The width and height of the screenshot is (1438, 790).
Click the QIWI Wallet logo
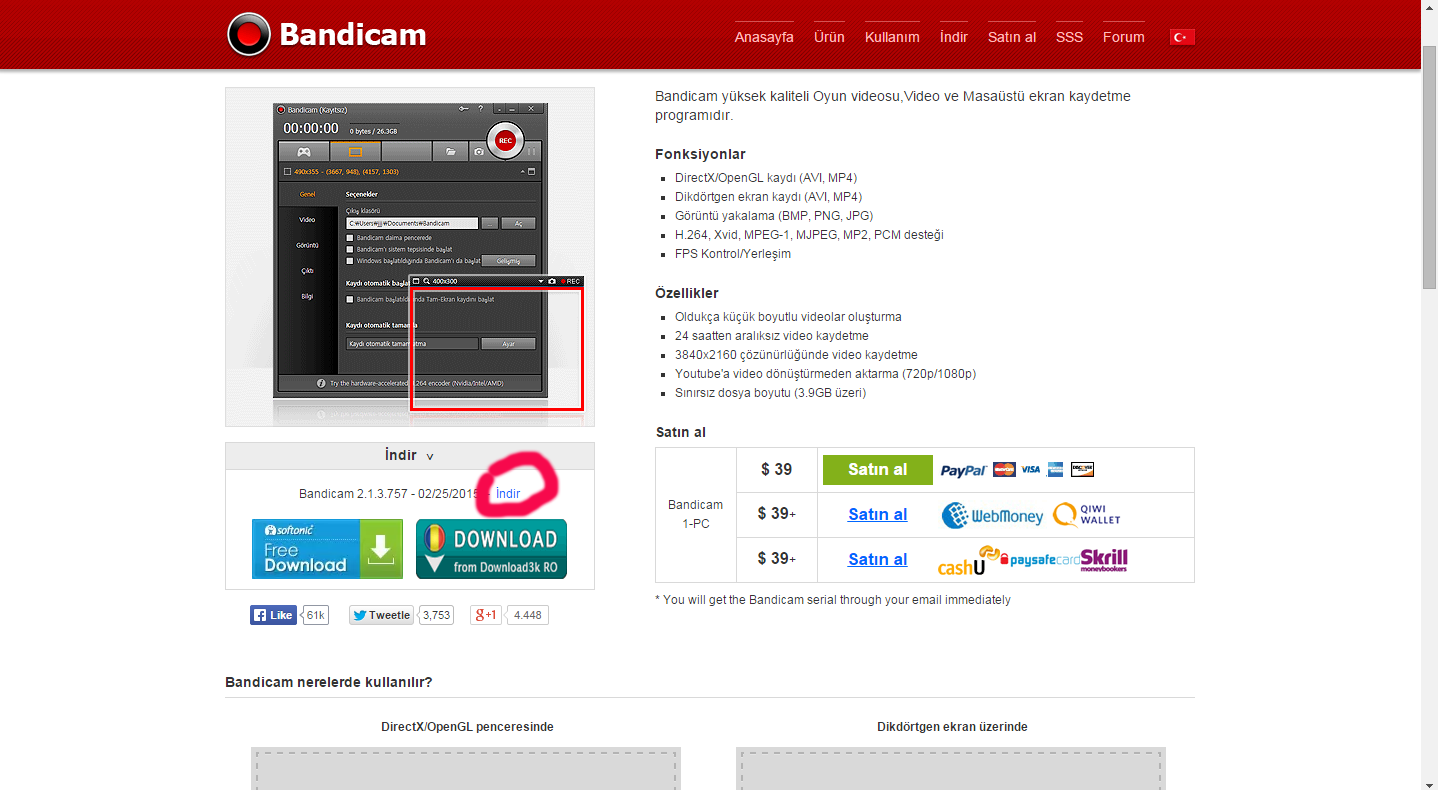[1086, 514]
